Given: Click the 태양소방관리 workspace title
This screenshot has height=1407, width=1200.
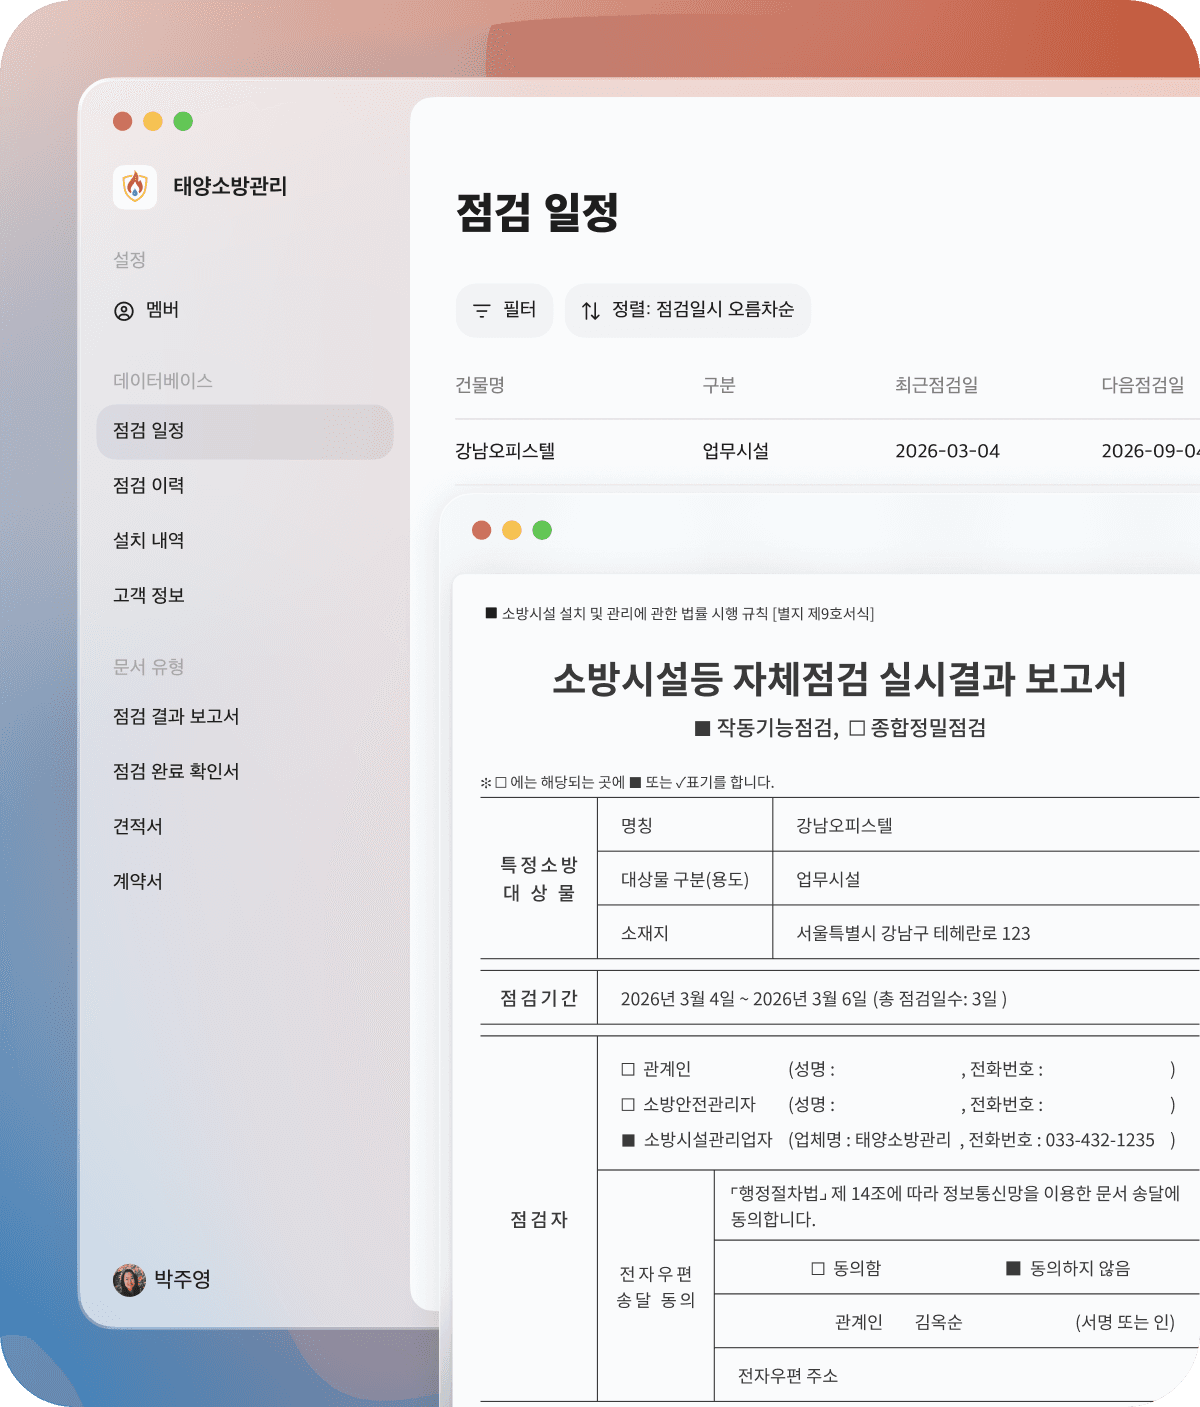Looking at the screenshot, I should pos(230,186).
